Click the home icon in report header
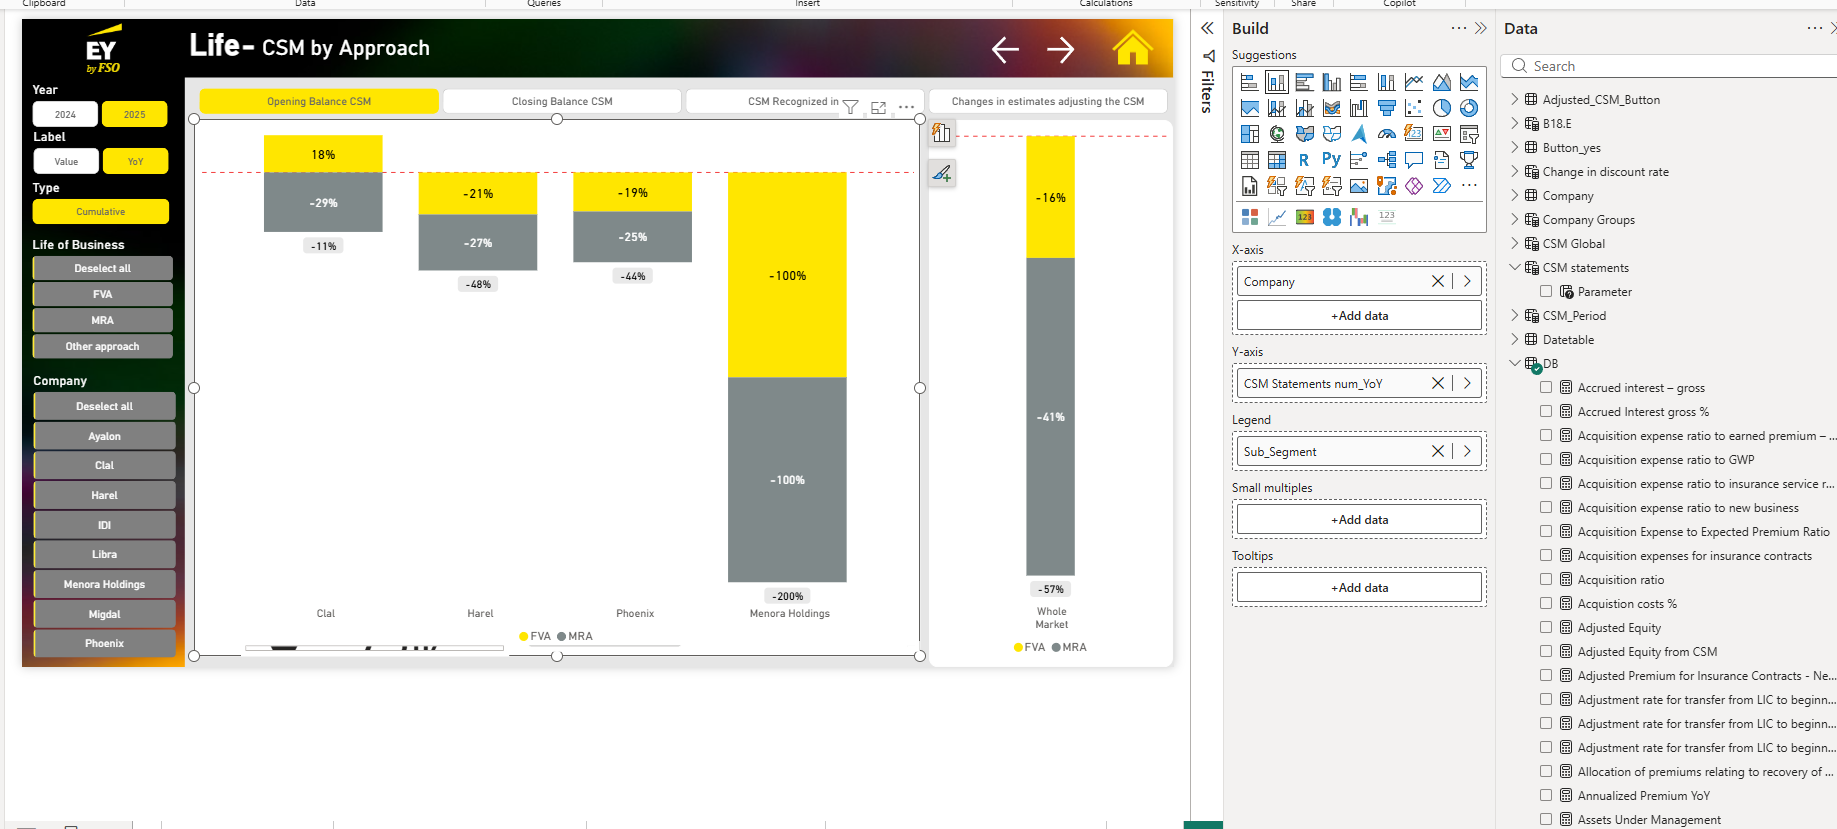 coord(1132,48)
